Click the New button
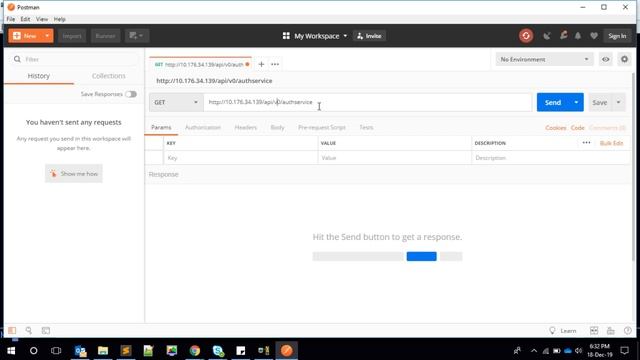The image size is (640, 360). click(x=25, y=36)
